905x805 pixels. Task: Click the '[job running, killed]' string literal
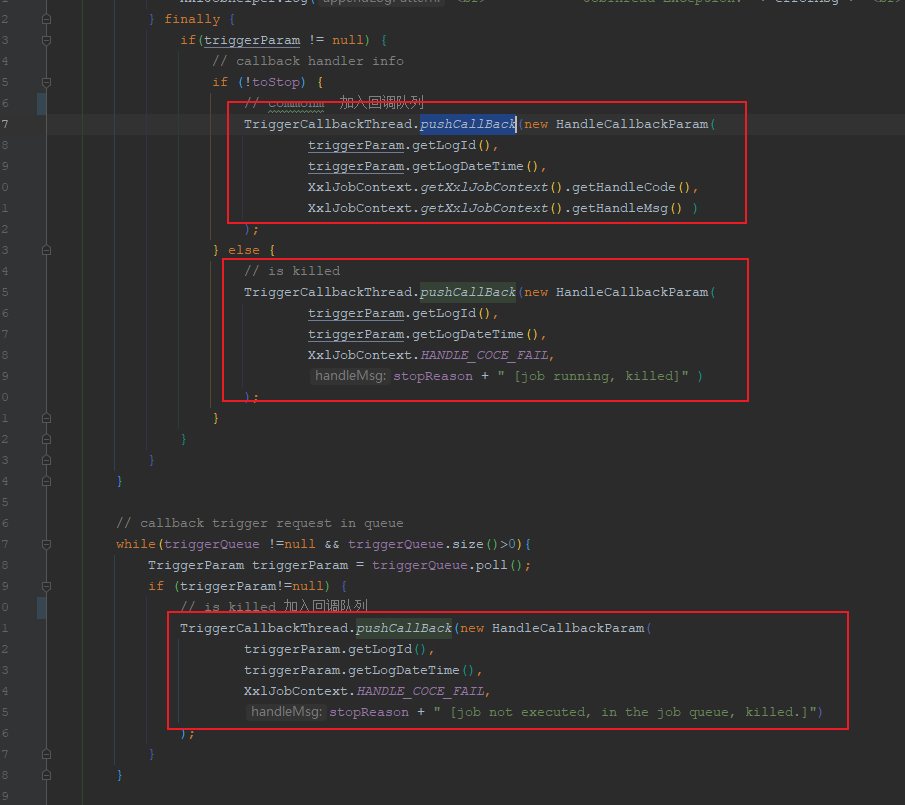pyautogui.click(x=593, y=376)
